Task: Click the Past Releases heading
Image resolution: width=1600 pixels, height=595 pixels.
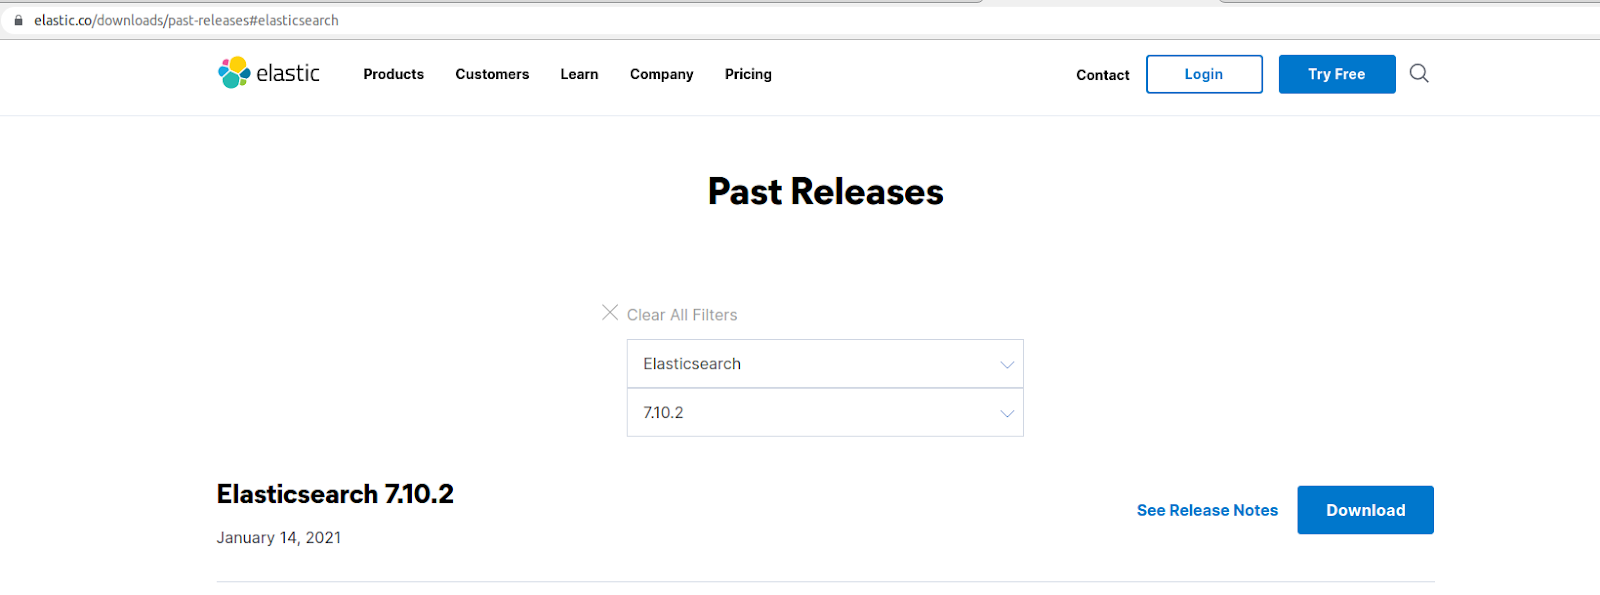Action: pyautogui.click(x=825, y=191)
